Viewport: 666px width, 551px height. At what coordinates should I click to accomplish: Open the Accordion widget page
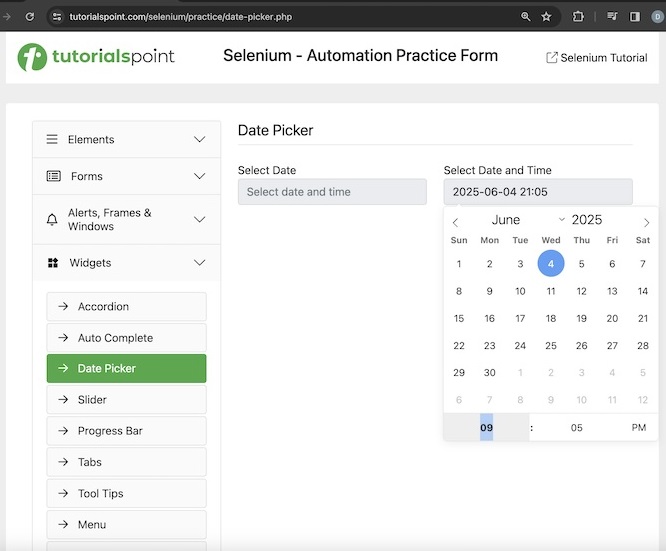tap(127, 306)
